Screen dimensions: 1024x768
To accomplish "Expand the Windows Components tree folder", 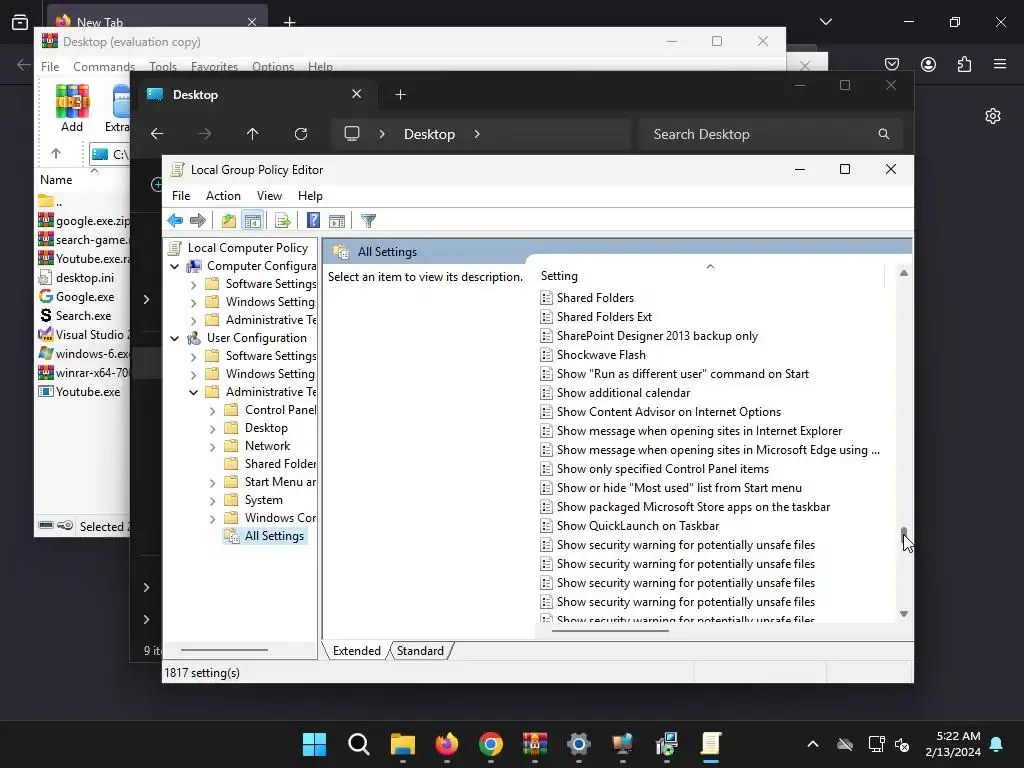I will coord(212,519).
